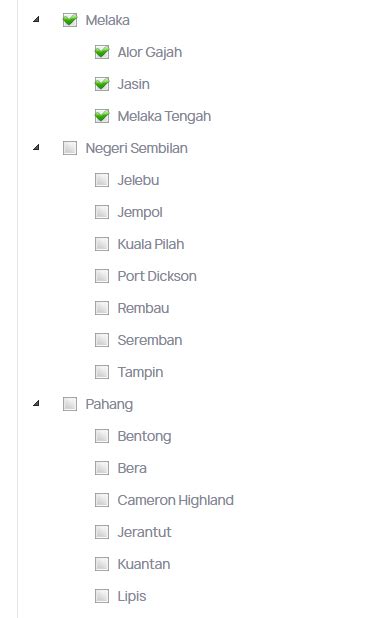Tick the Jelebu checkbox
The height and width of the screenshot is (618, 379).
coord(102,180)
